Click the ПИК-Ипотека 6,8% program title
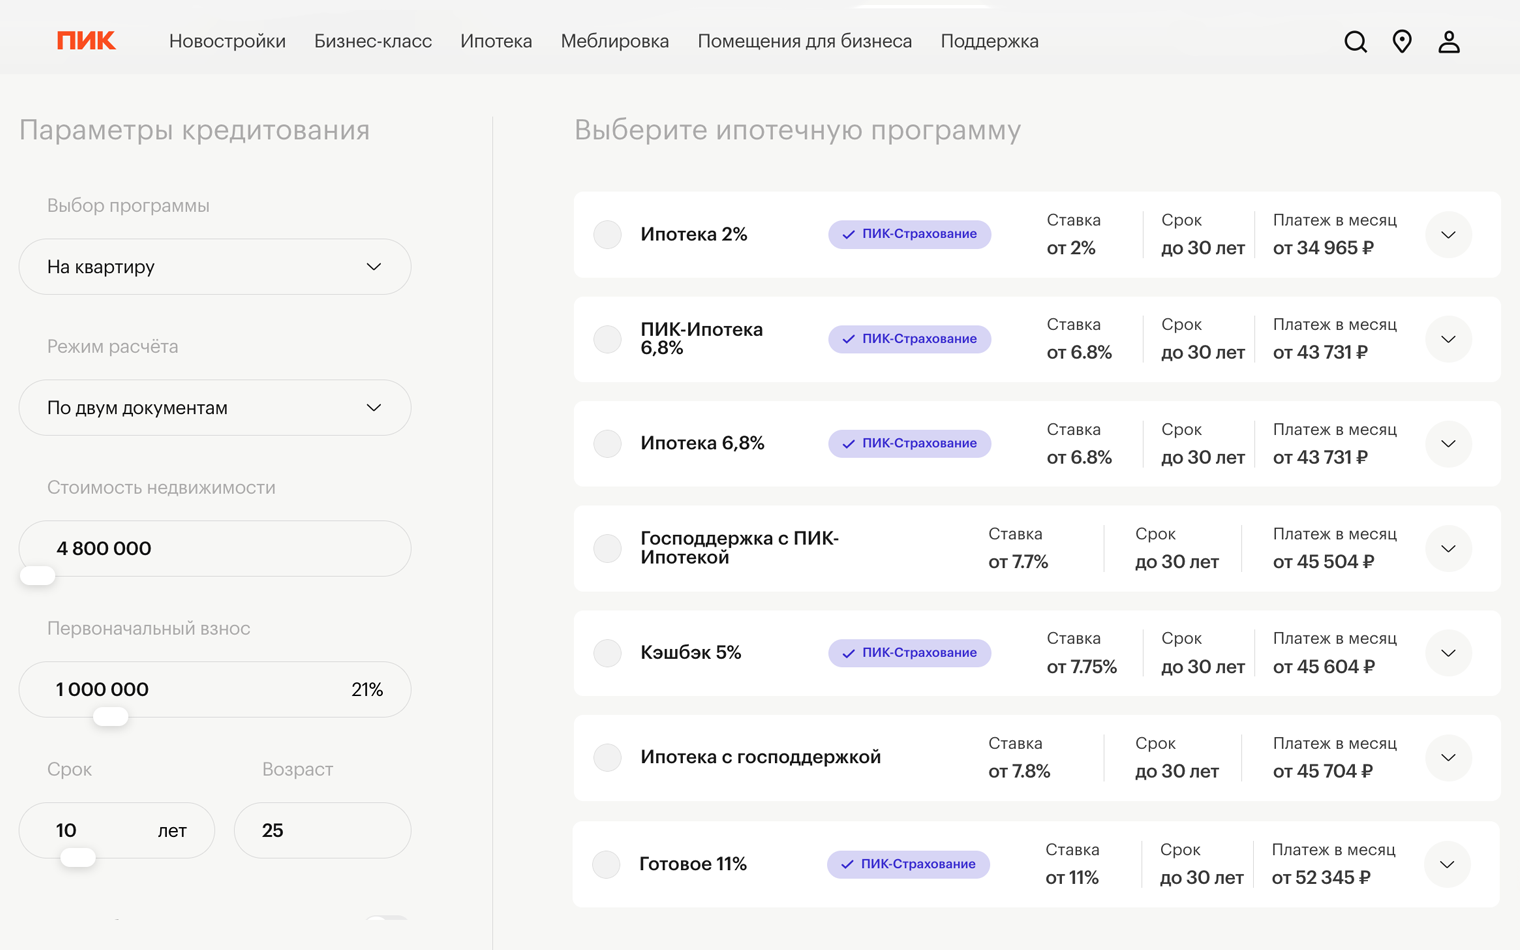Screen dimensions: 1520x950 click(x=702, y=339)
